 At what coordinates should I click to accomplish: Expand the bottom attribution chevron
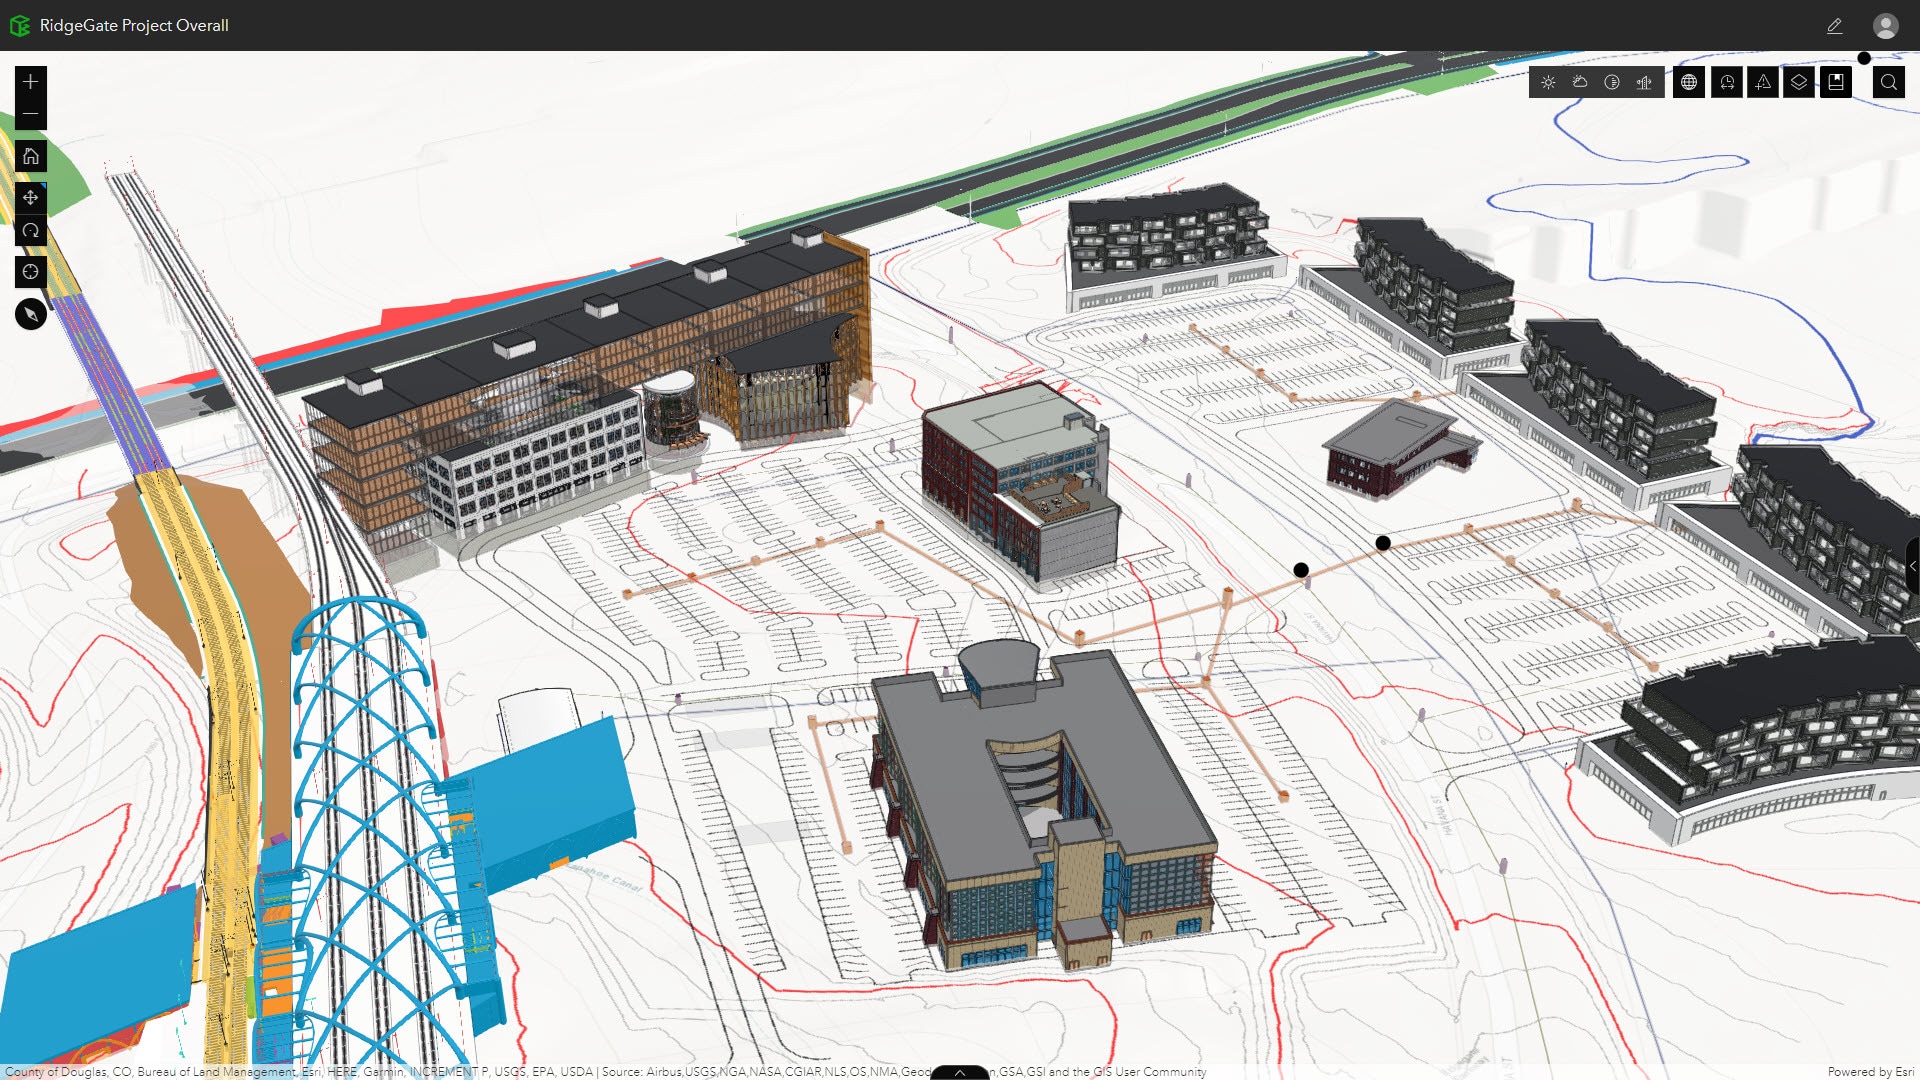click(959, 1072)
